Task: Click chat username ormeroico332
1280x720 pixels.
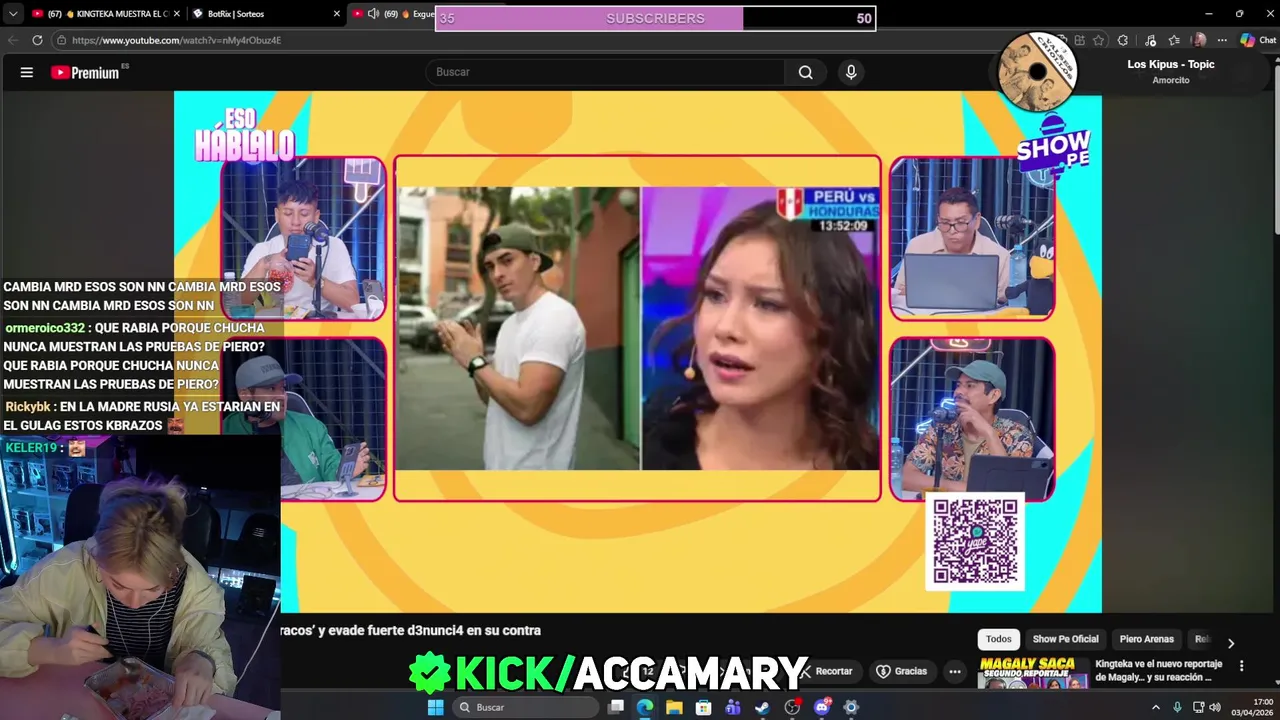Action: (x=45, y=328)
